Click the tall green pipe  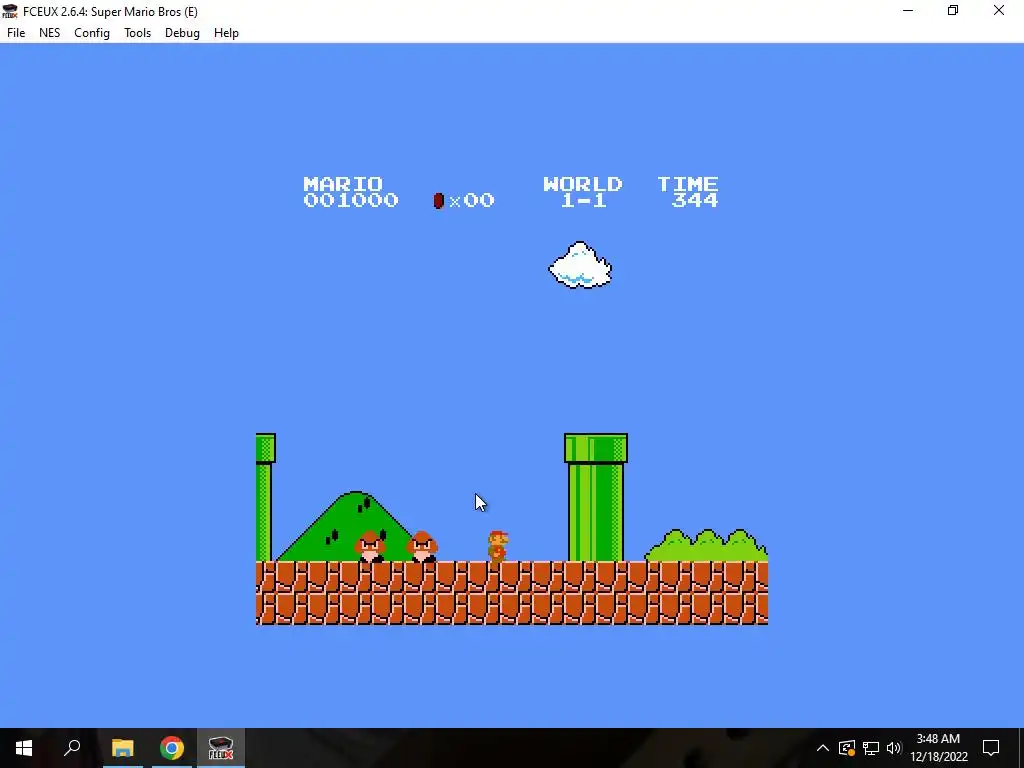[x=596, y=497]
